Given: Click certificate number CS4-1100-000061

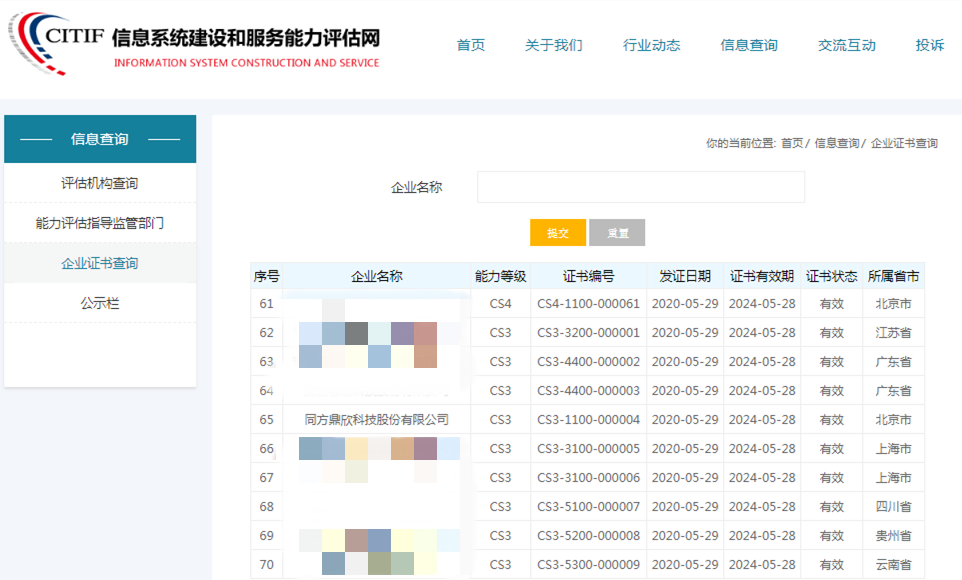Looking at the screenshot, I should (588, 304).
